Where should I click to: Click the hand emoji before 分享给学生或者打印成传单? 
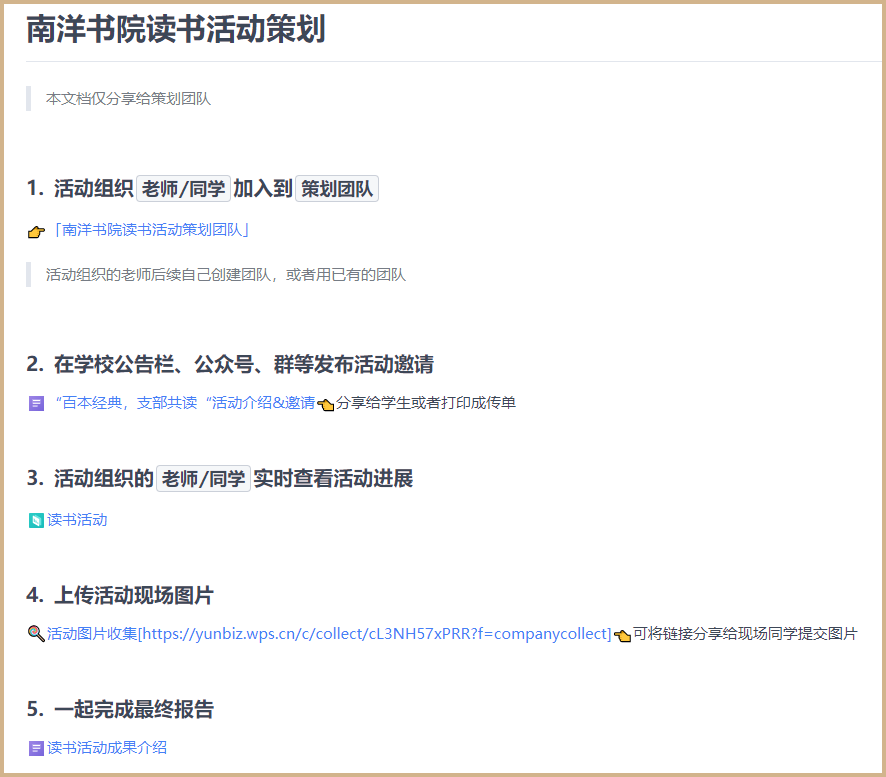tap(325, 404)
